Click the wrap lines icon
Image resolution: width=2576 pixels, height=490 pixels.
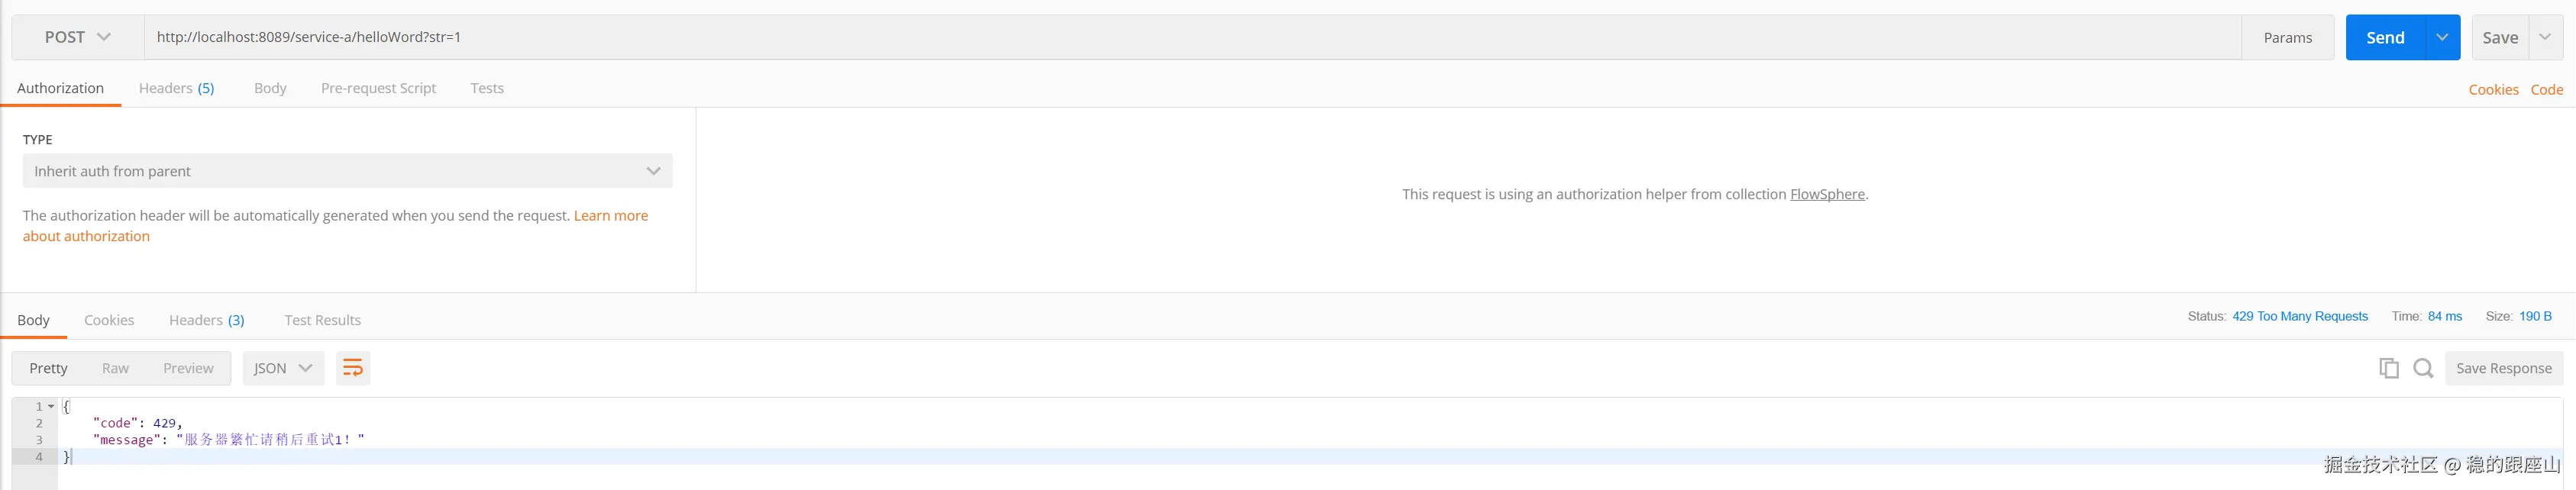pos(353,368)
